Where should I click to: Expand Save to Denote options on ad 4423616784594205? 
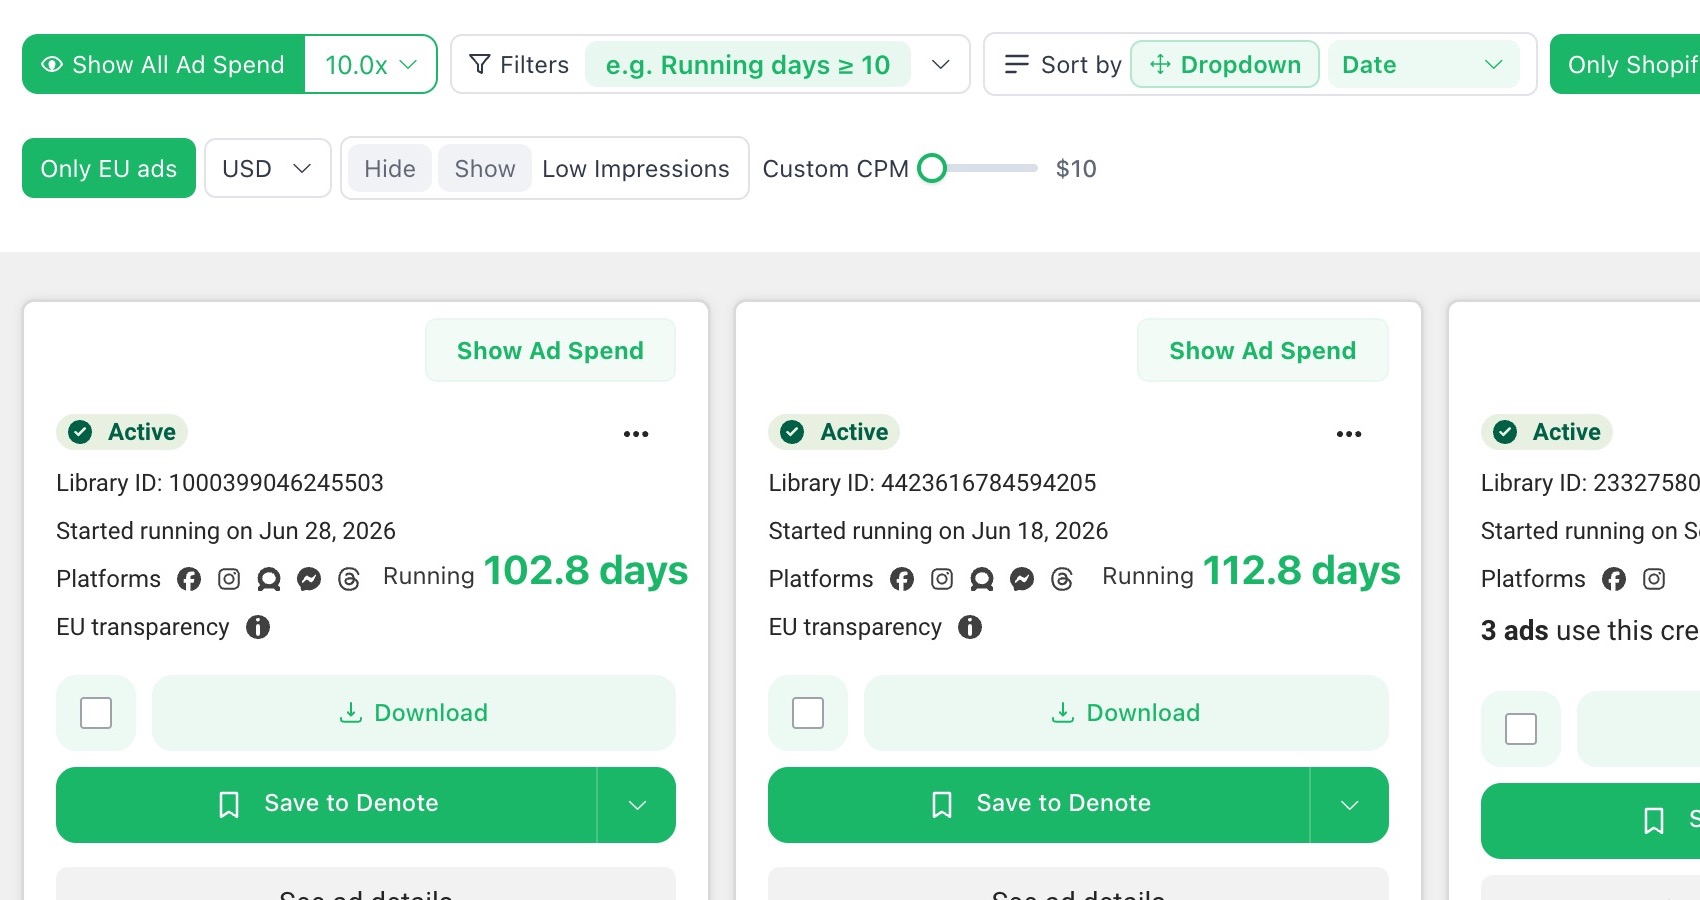tap(1350, 805)
